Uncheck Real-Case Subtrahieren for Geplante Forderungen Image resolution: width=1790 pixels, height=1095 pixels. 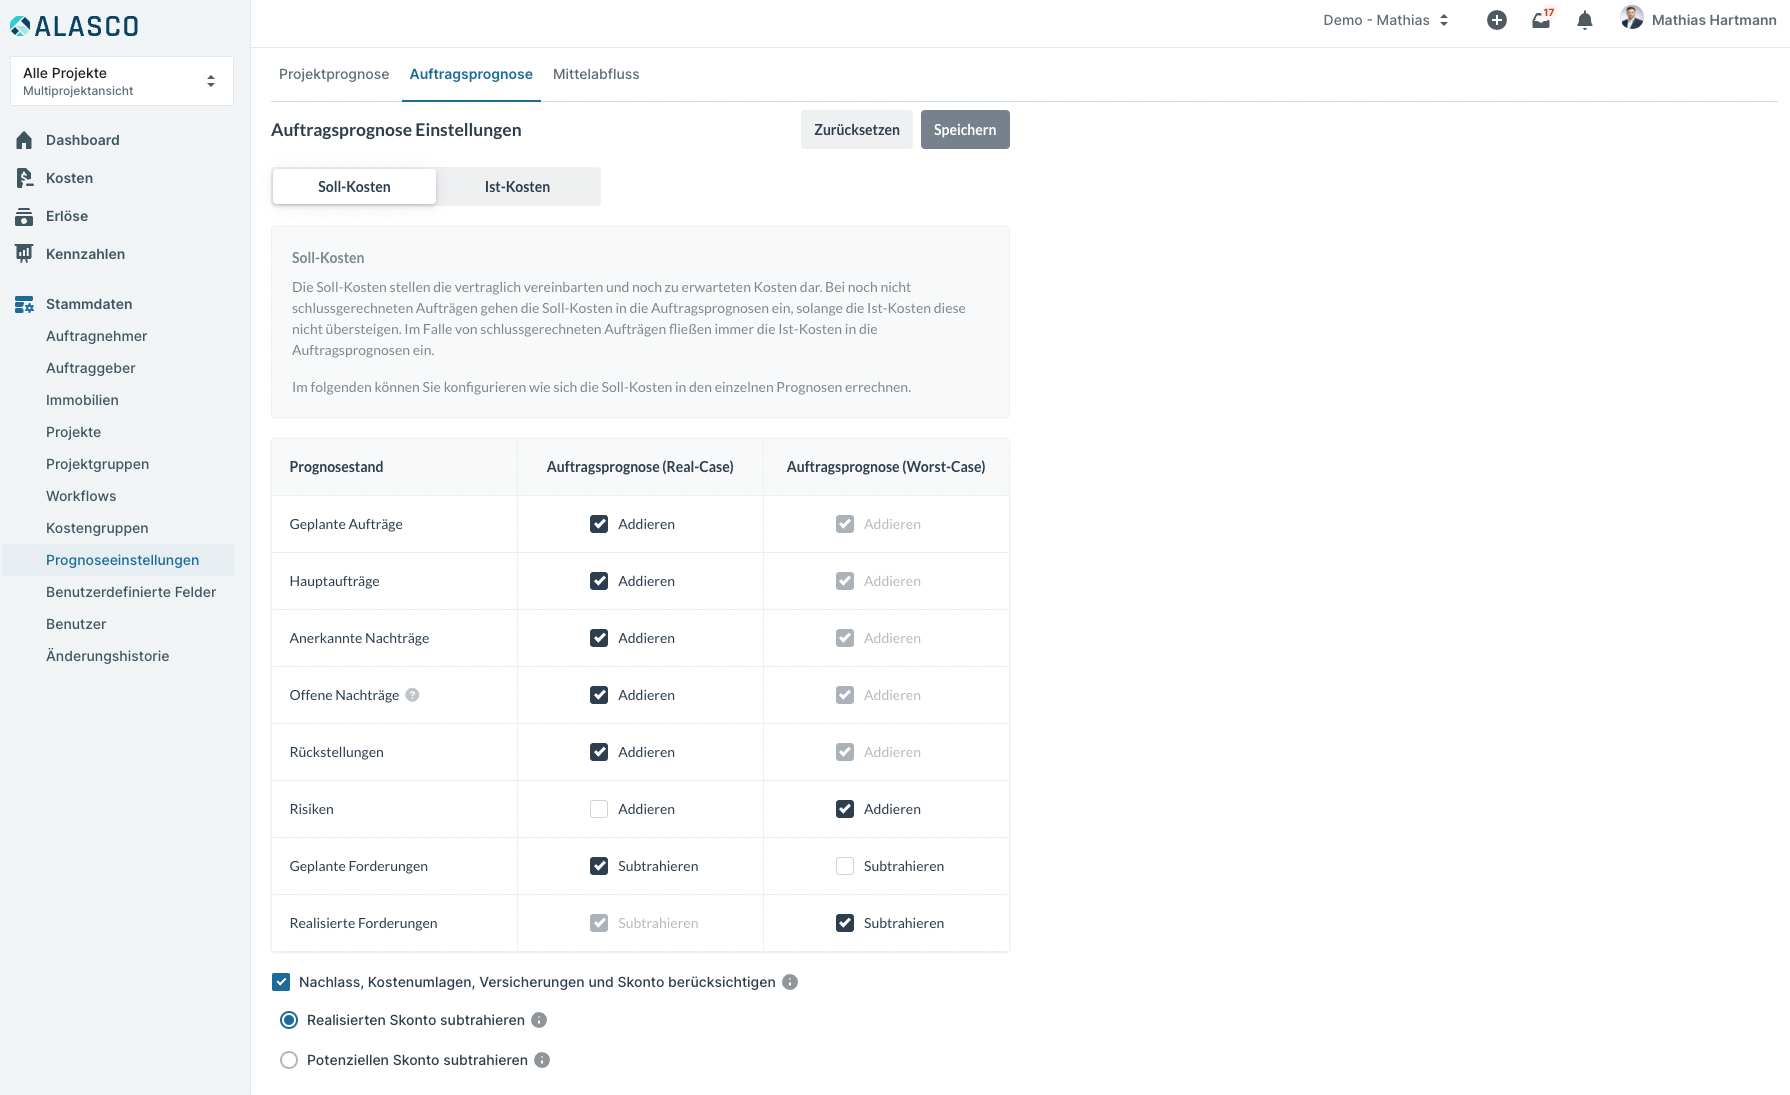click(x=599, y=866)
